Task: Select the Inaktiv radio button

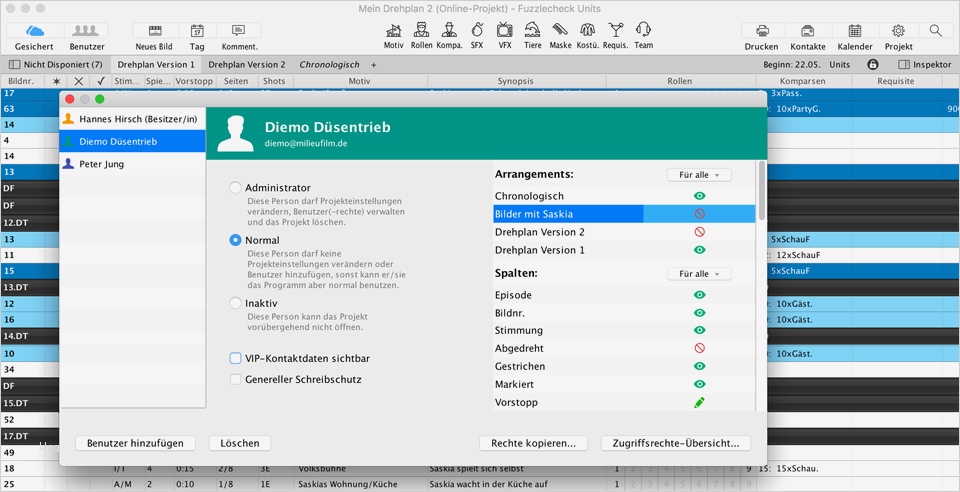Action: pos(236,303)
